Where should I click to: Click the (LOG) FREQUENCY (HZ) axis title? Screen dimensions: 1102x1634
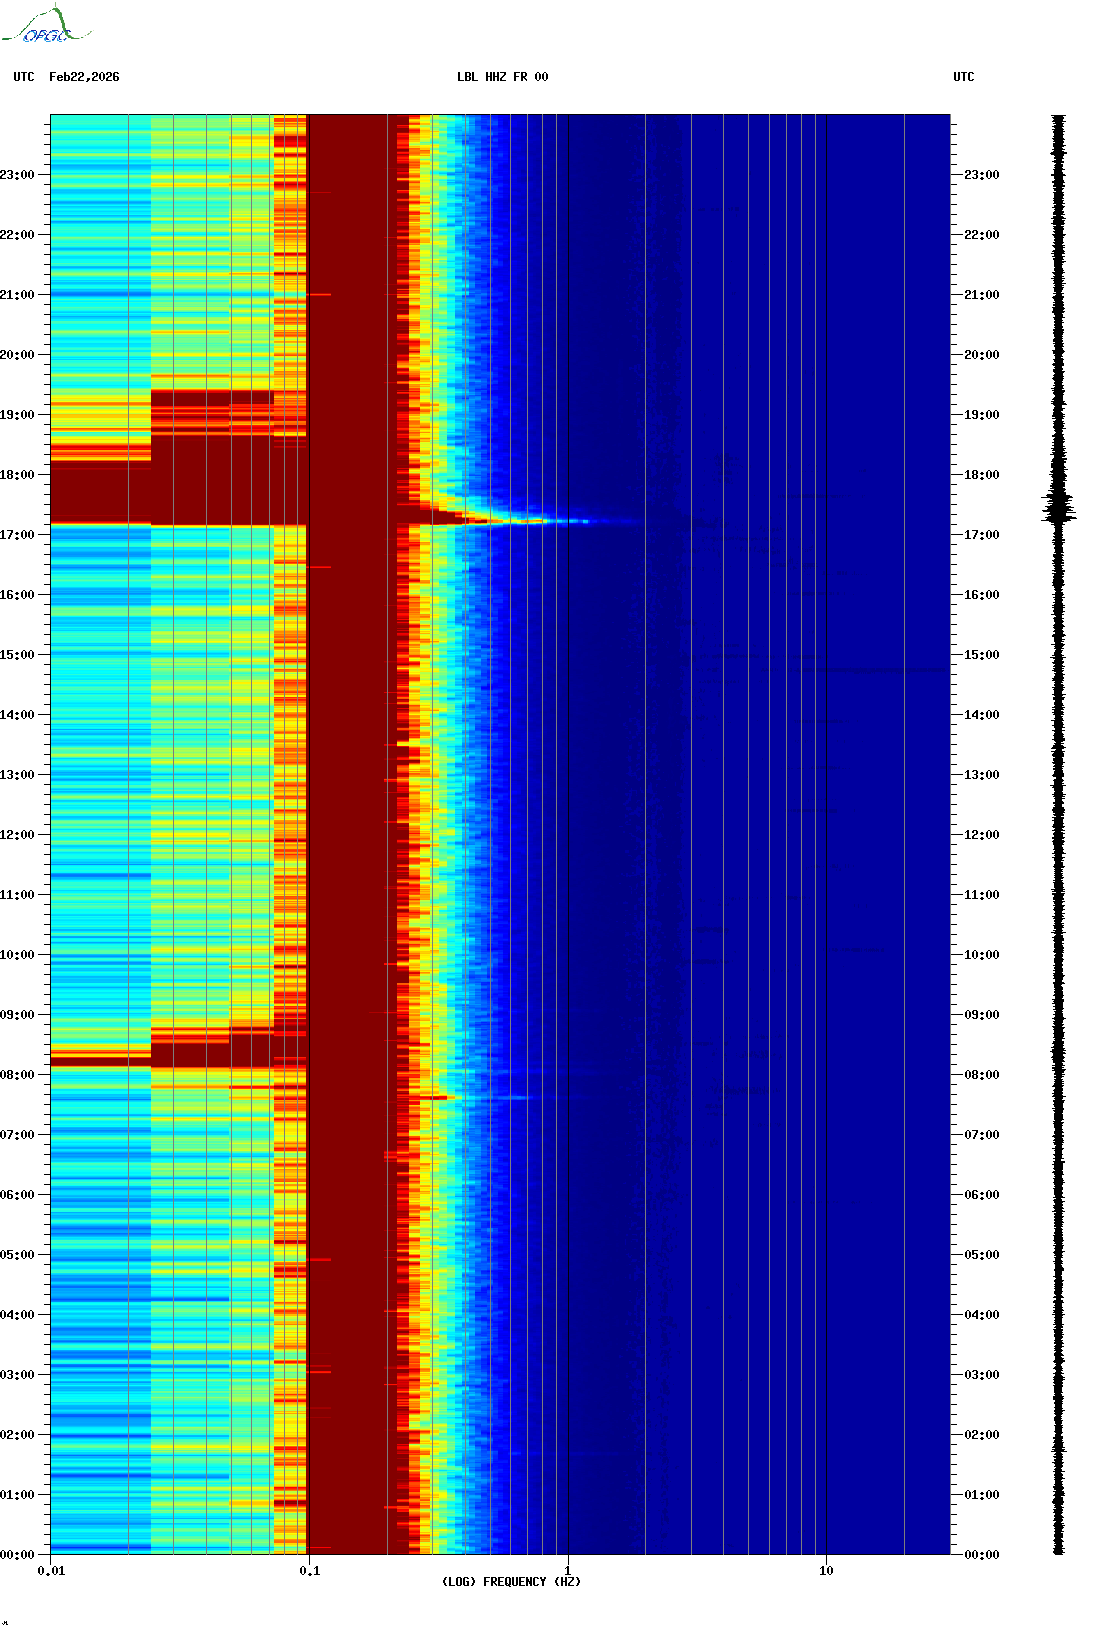coord(511,1582)
